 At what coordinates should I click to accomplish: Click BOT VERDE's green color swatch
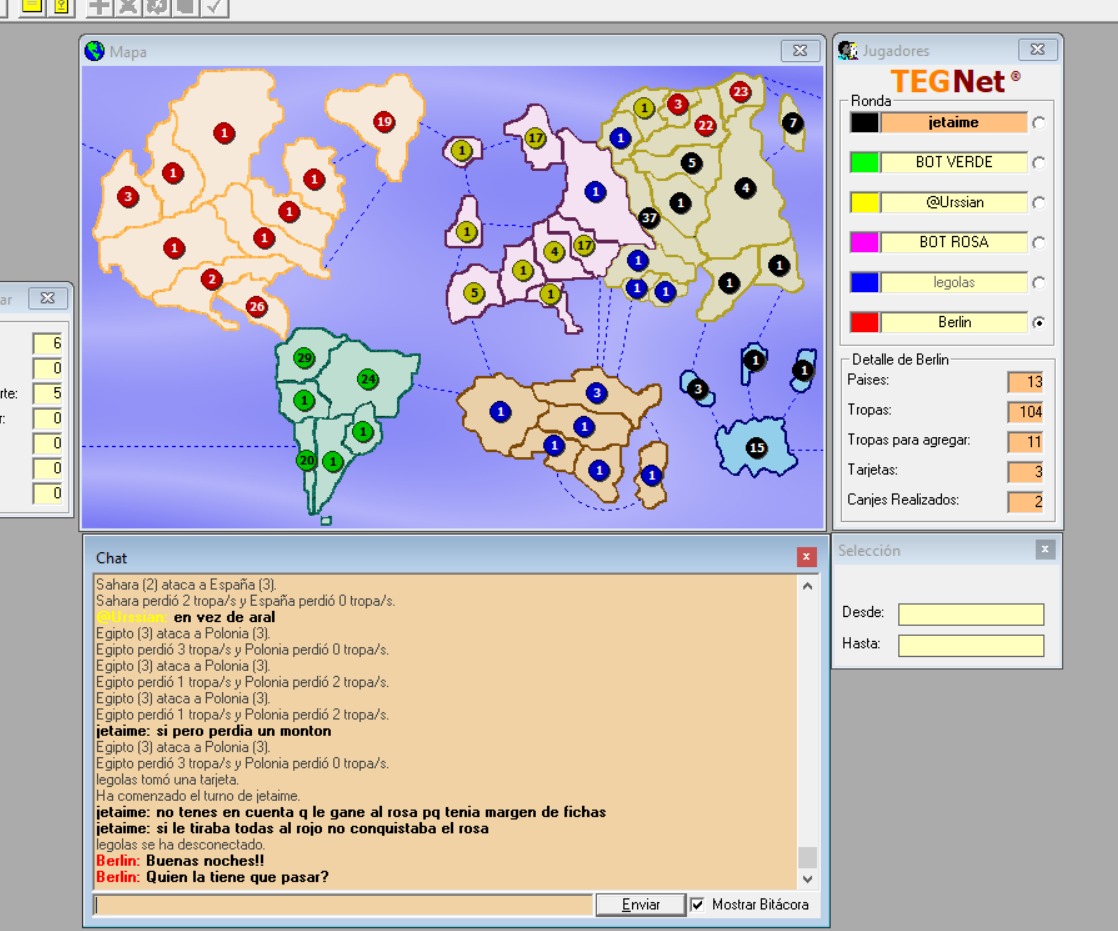864,163
